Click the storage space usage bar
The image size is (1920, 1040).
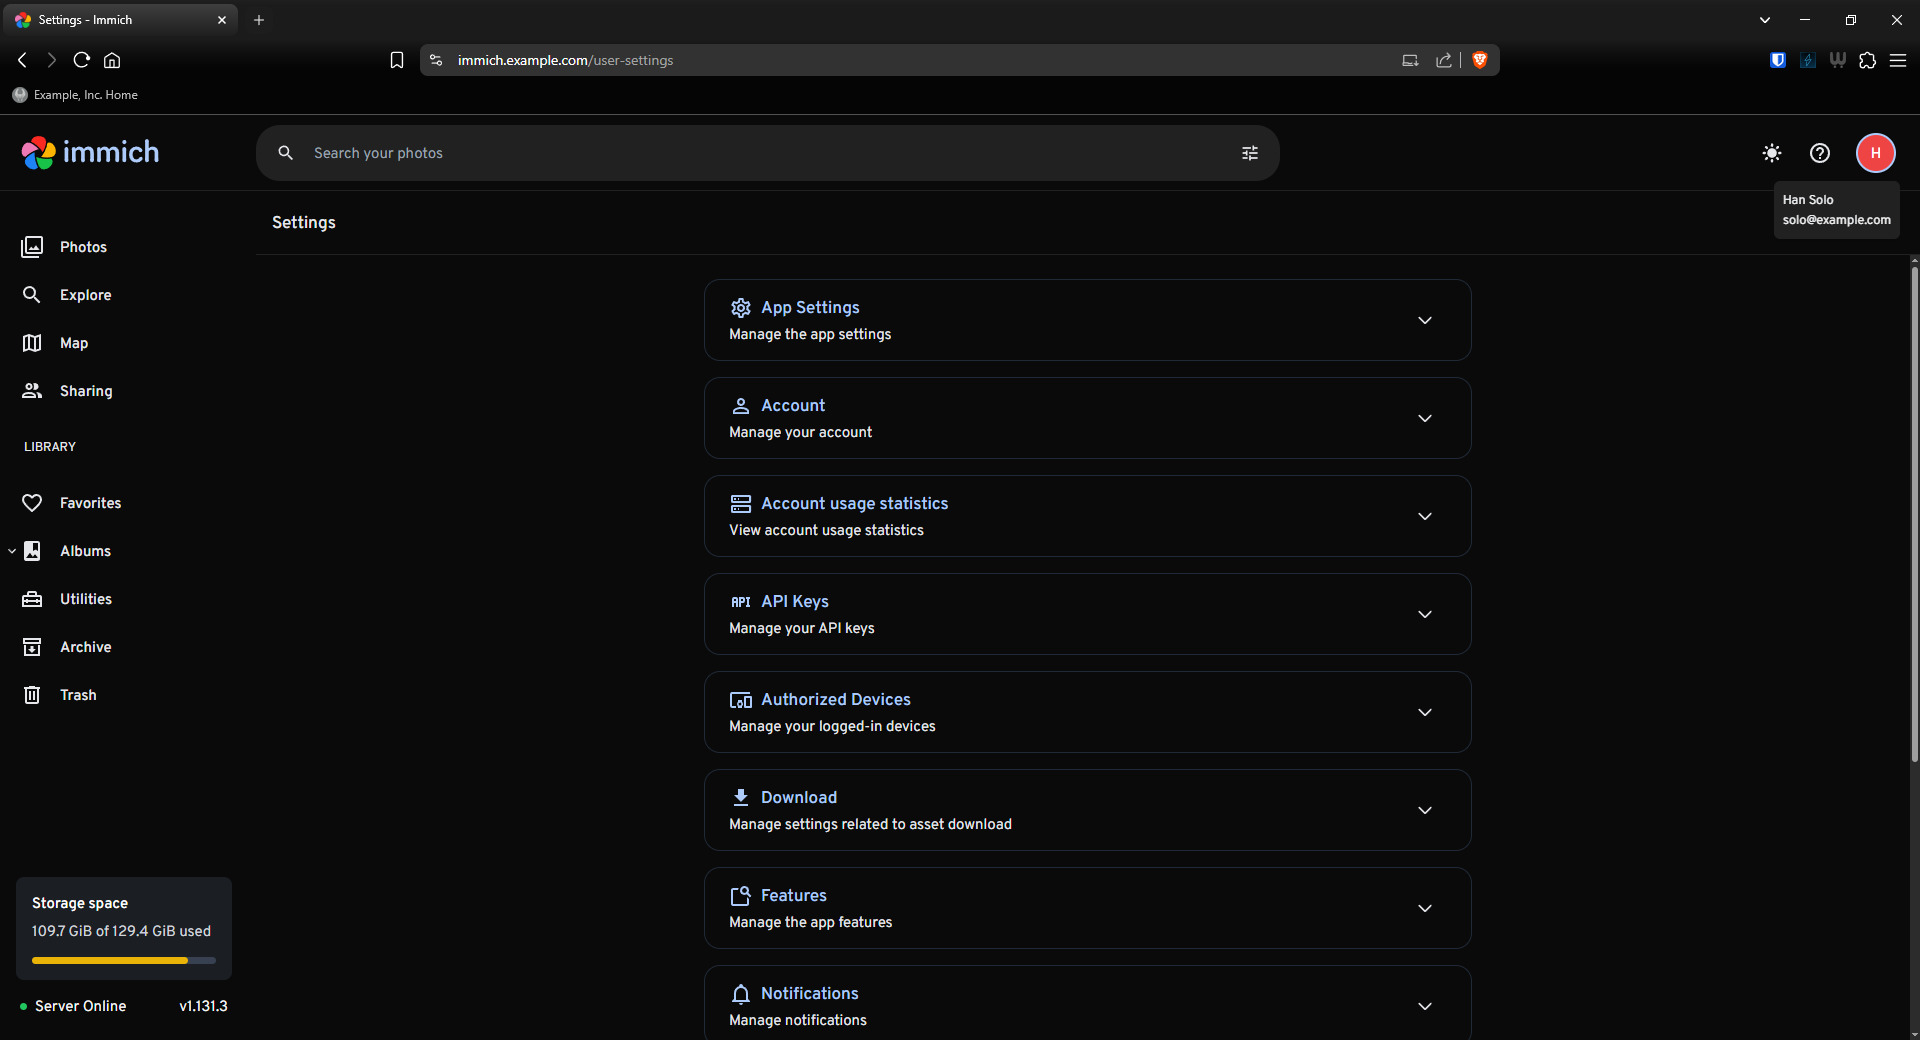[x=123, y=960]
